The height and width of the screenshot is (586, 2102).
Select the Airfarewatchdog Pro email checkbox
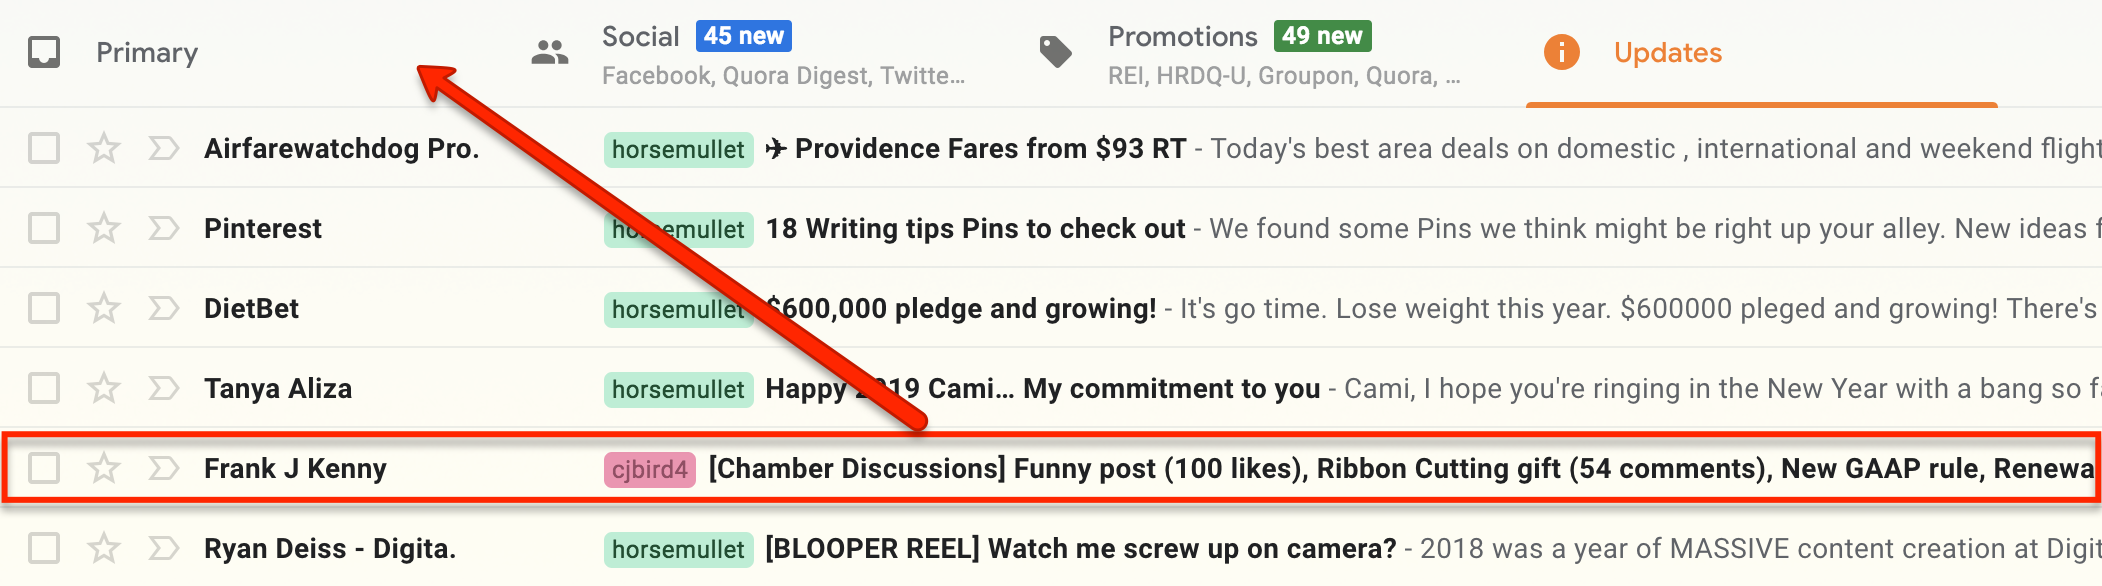[44, 149]
